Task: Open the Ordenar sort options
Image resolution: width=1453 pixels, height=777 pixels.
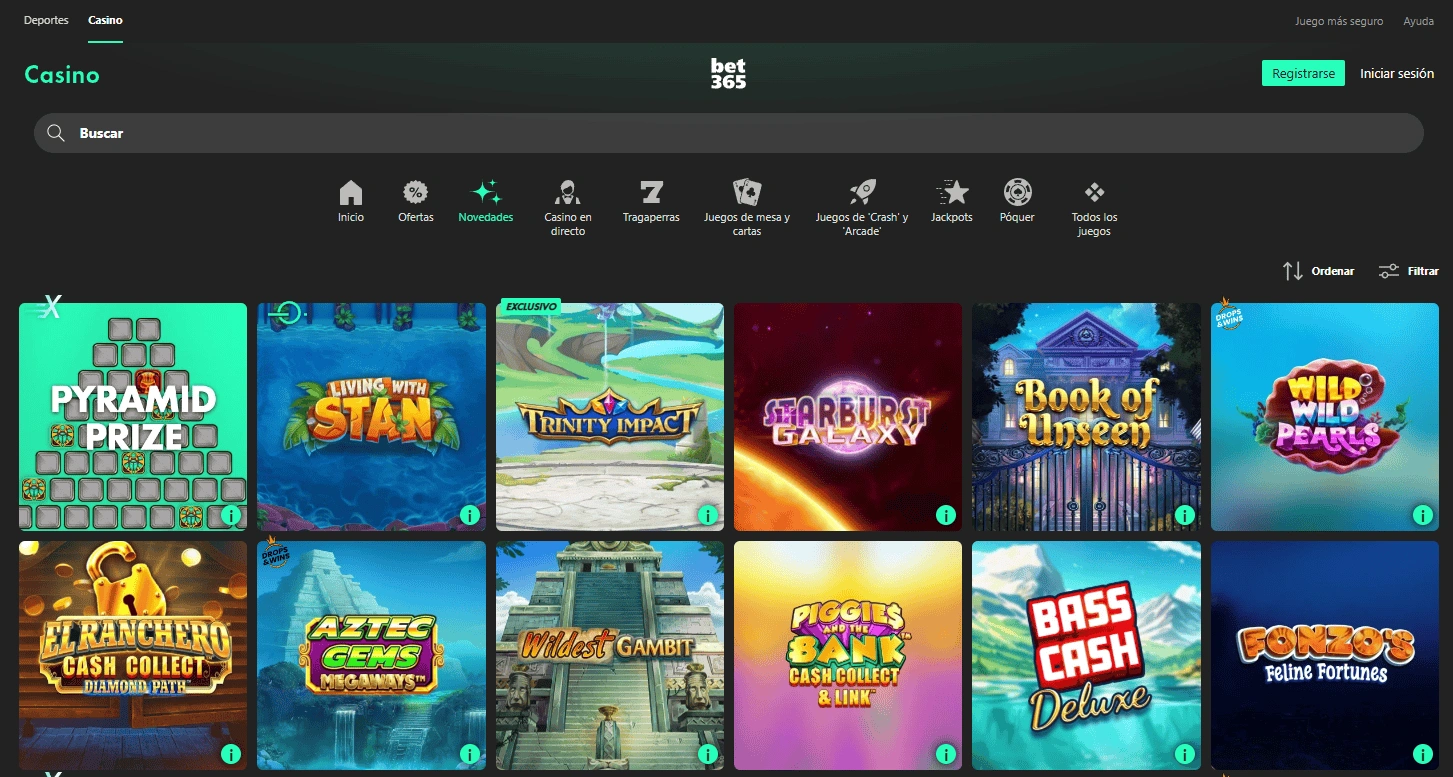Action: [x=1318, y=271]
